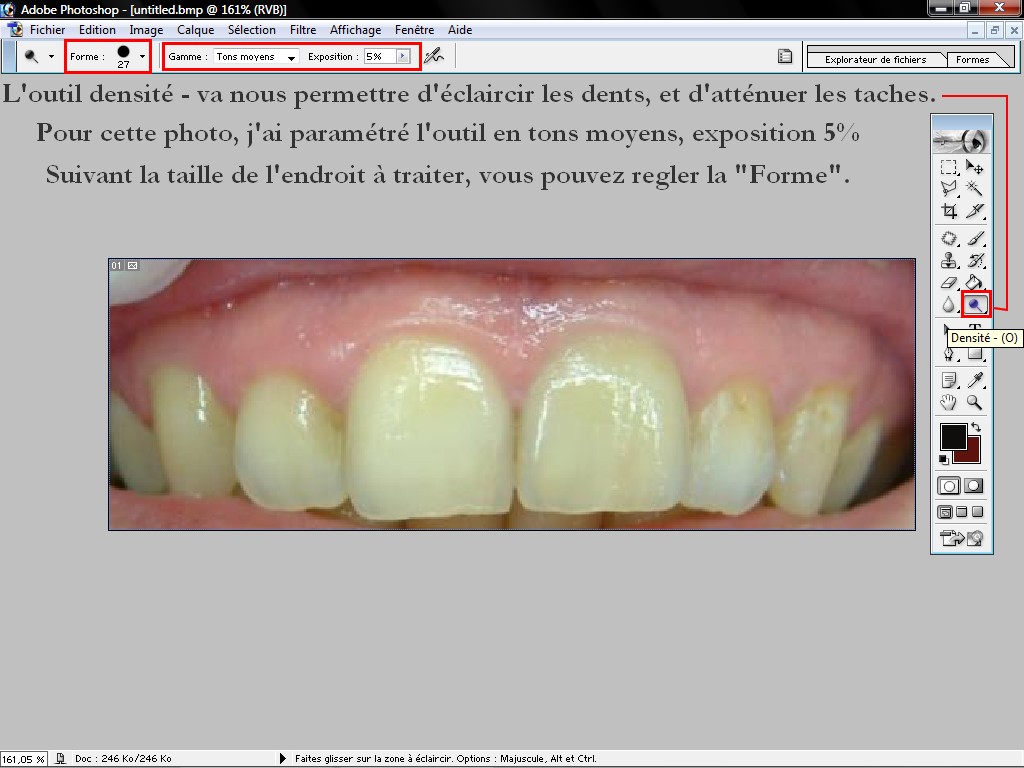Open the Explorateur de fichiers tab
Screen dimensions: 1024x768
pos(875,59)
